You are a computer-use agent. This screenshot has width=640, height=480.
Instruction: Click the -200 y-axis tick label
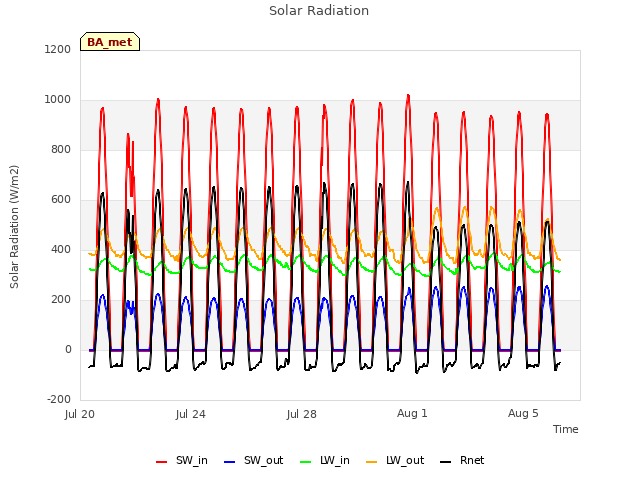(x=59, y=400)
